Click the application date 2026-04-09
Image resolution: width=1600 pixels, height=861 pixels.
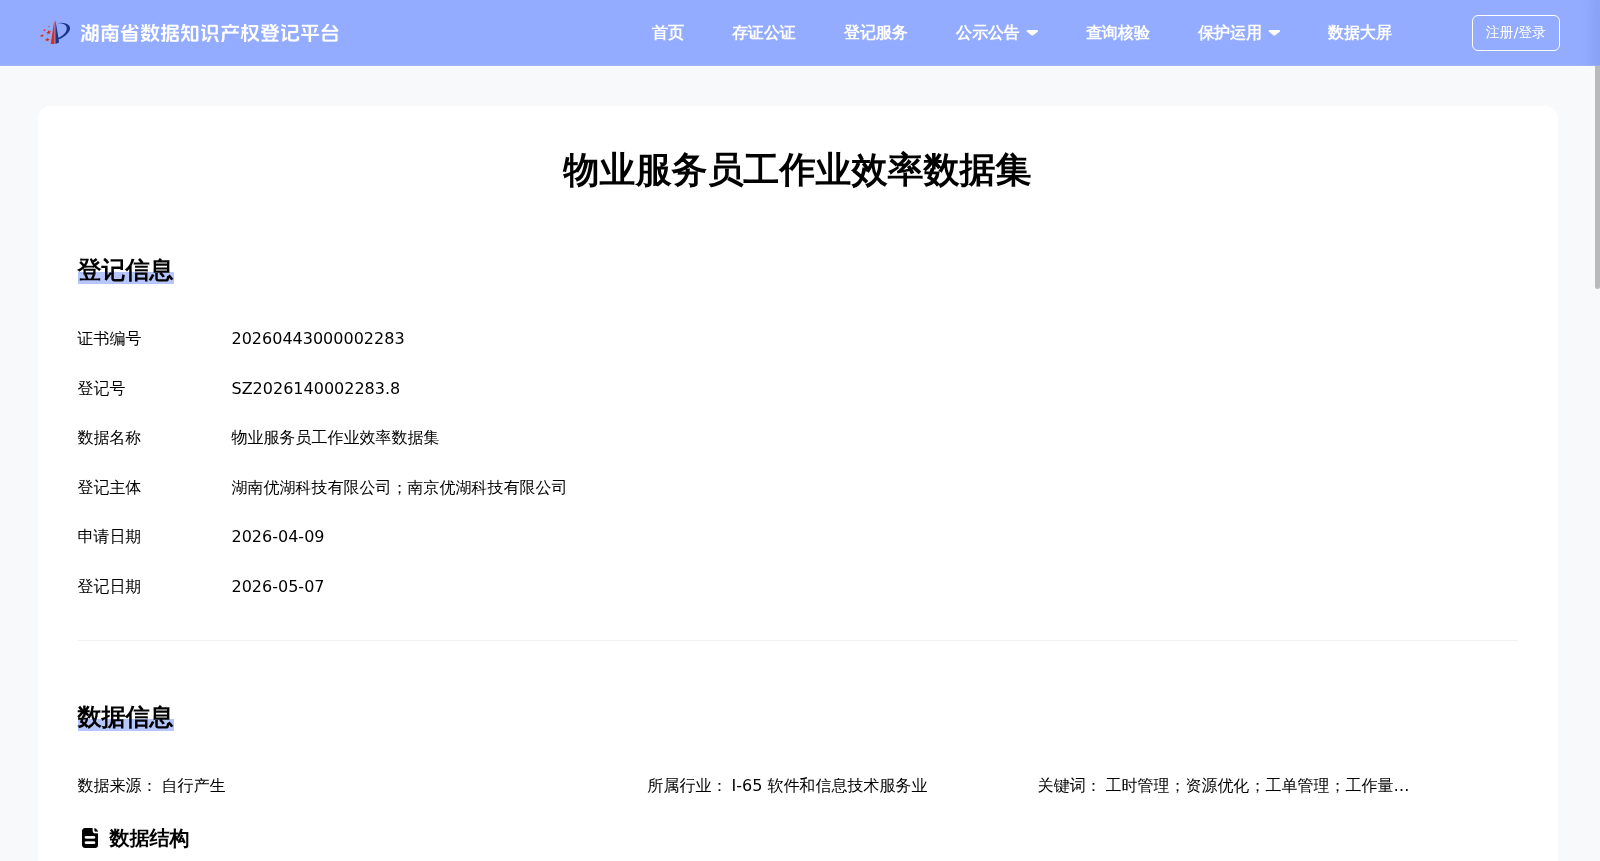(278, 537)
